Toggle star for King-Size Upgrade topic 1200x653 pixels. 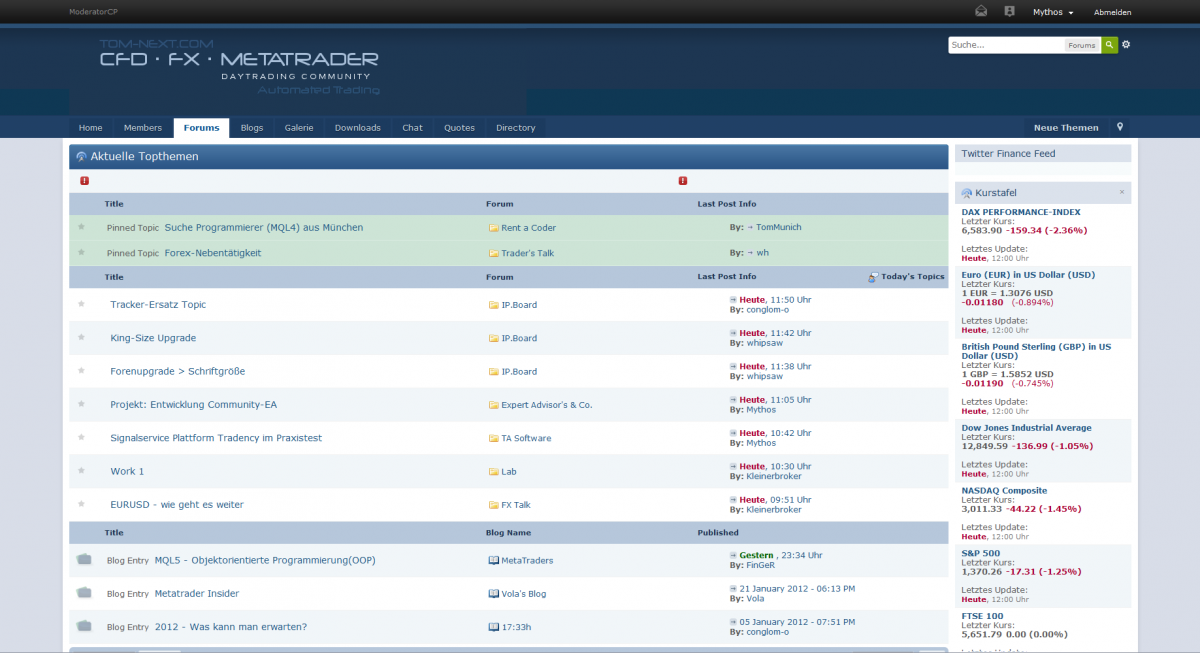coord(82,338)
